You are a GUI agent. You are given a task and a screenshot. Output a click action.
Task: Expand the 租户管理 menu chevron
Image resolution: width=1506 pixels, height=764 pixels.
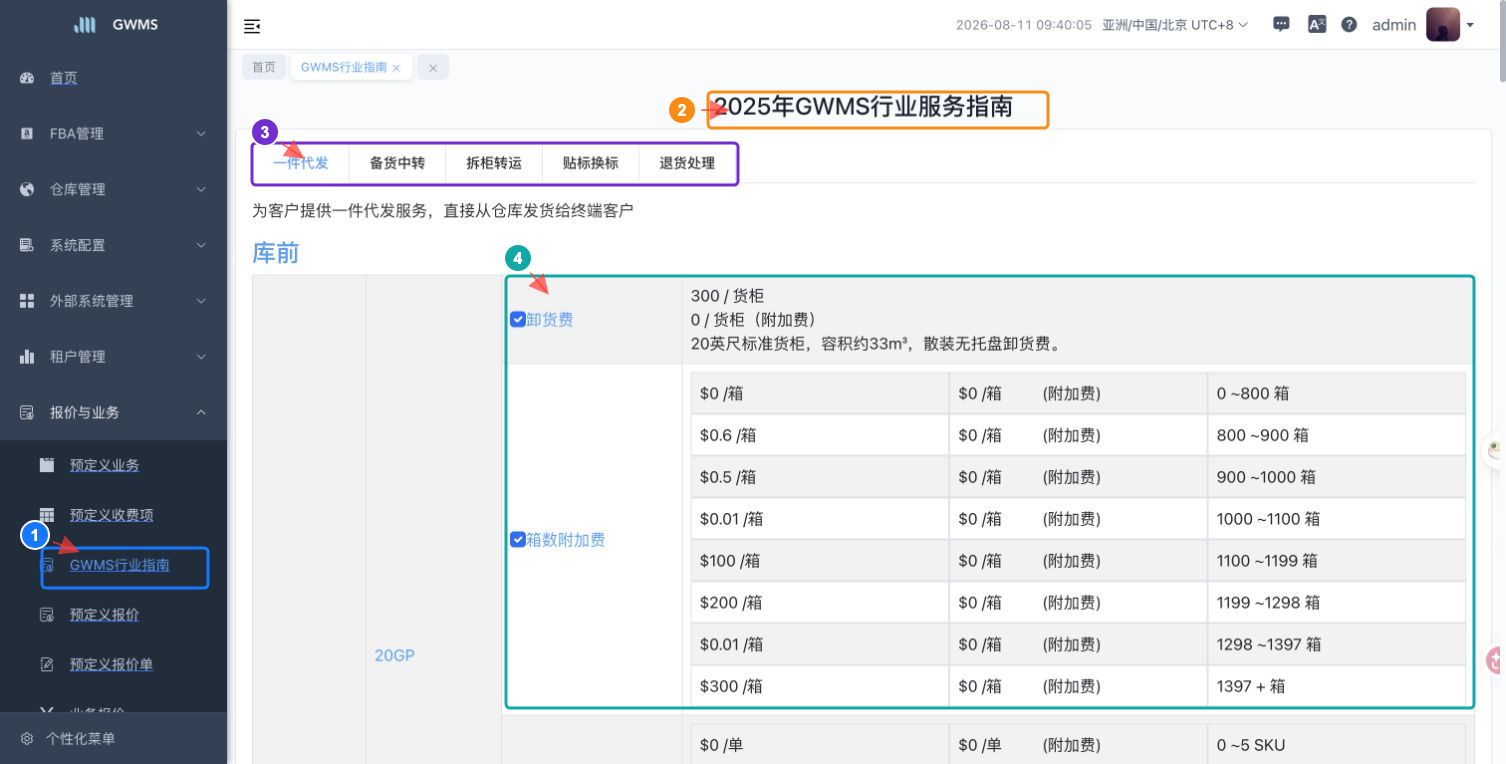click(x=201, y=357)
